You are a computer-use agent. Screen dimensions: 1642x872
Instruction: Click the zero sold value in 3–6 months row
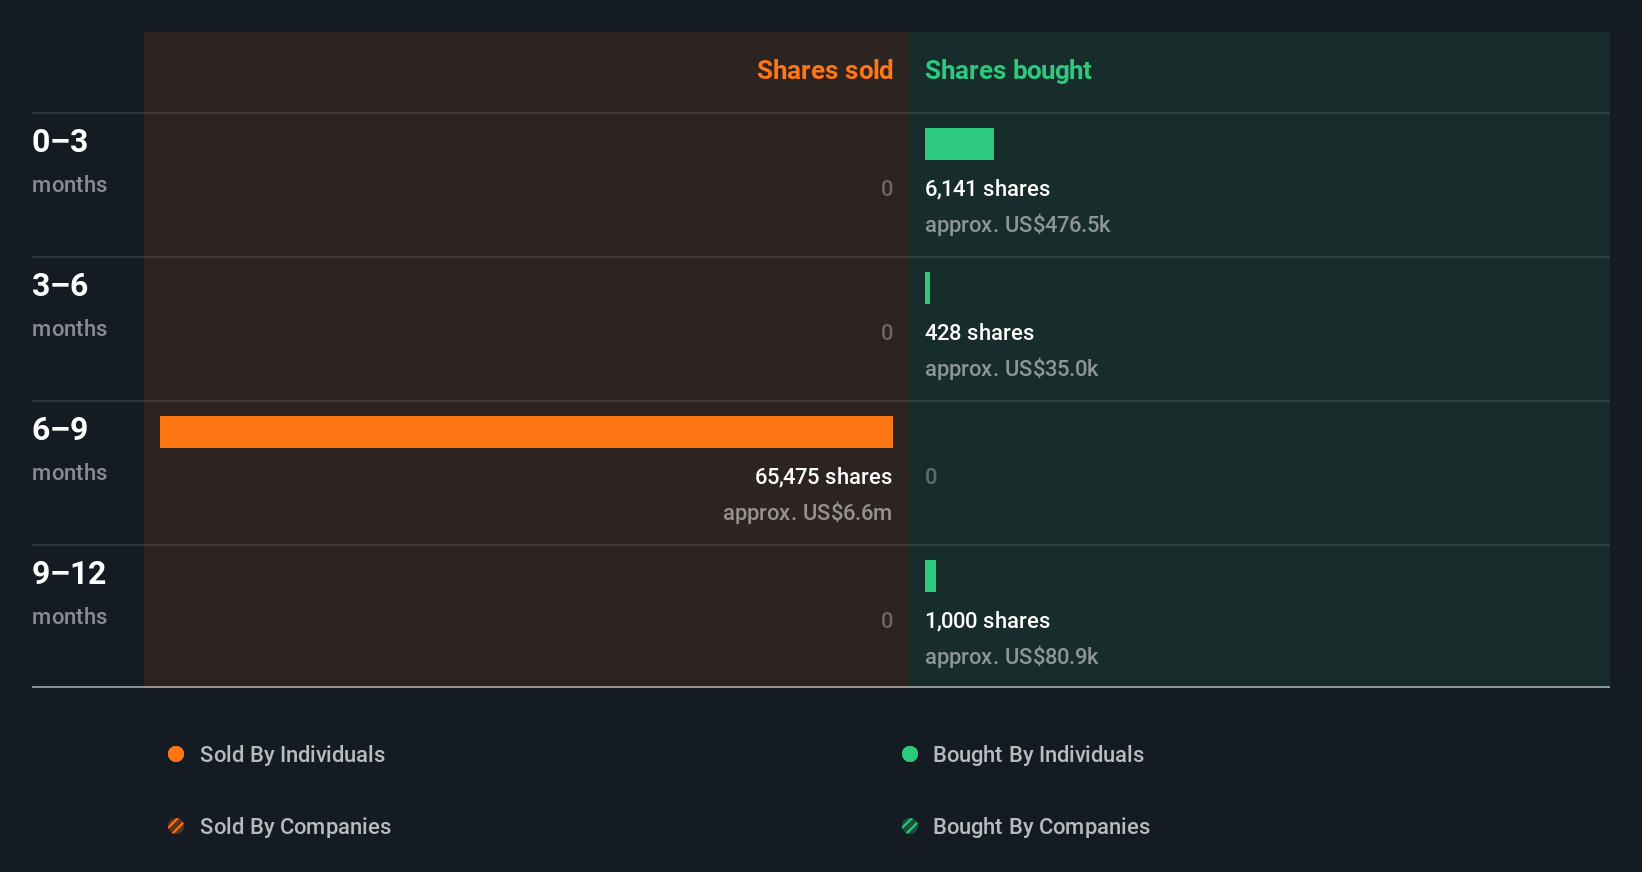click(886, 333)
